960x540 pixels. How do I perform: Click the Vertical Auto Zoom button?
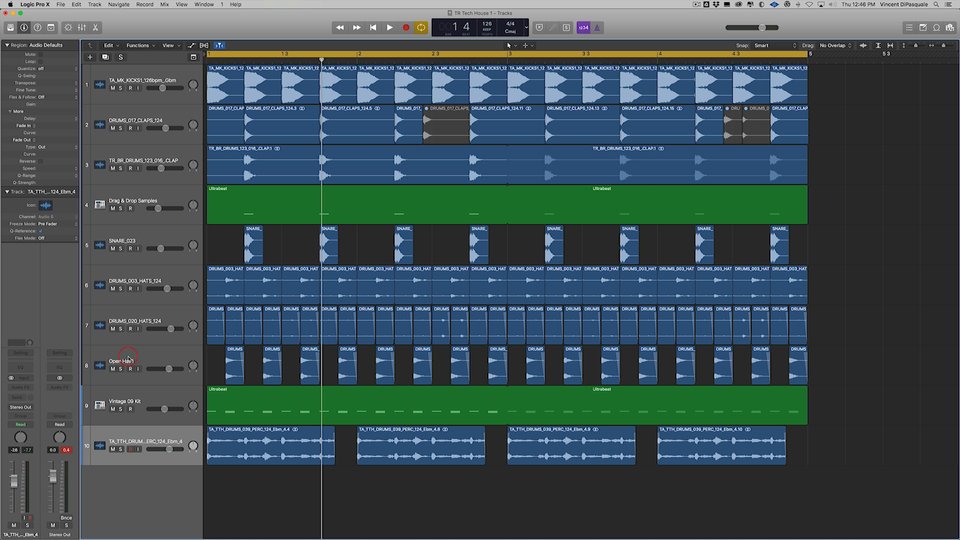tap(878, 45)
